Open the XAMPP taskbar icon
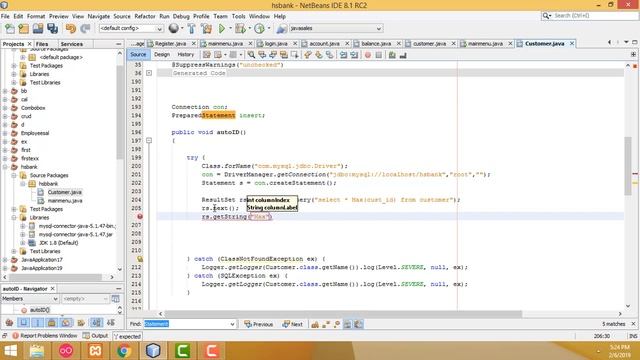This screenshot has width=640, height=360. click(x=95, y=351)
